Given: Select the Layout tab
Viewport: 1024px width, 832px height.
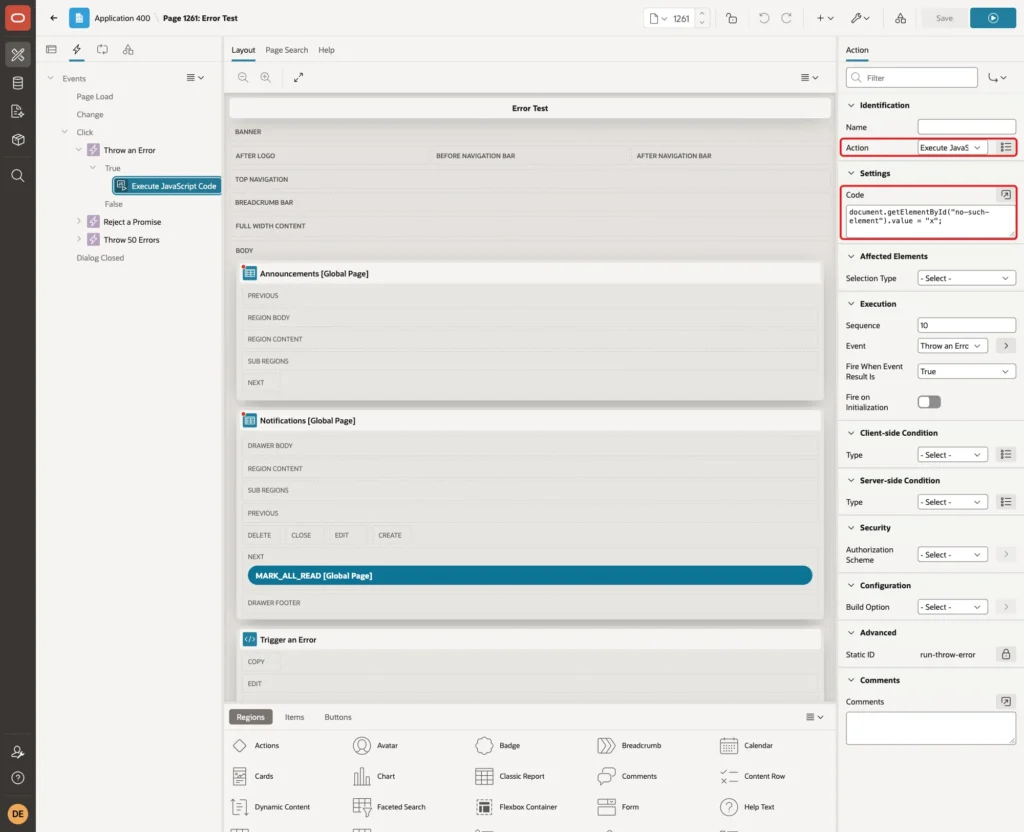Looking at the screenshot, I should (x=243, y=50).
